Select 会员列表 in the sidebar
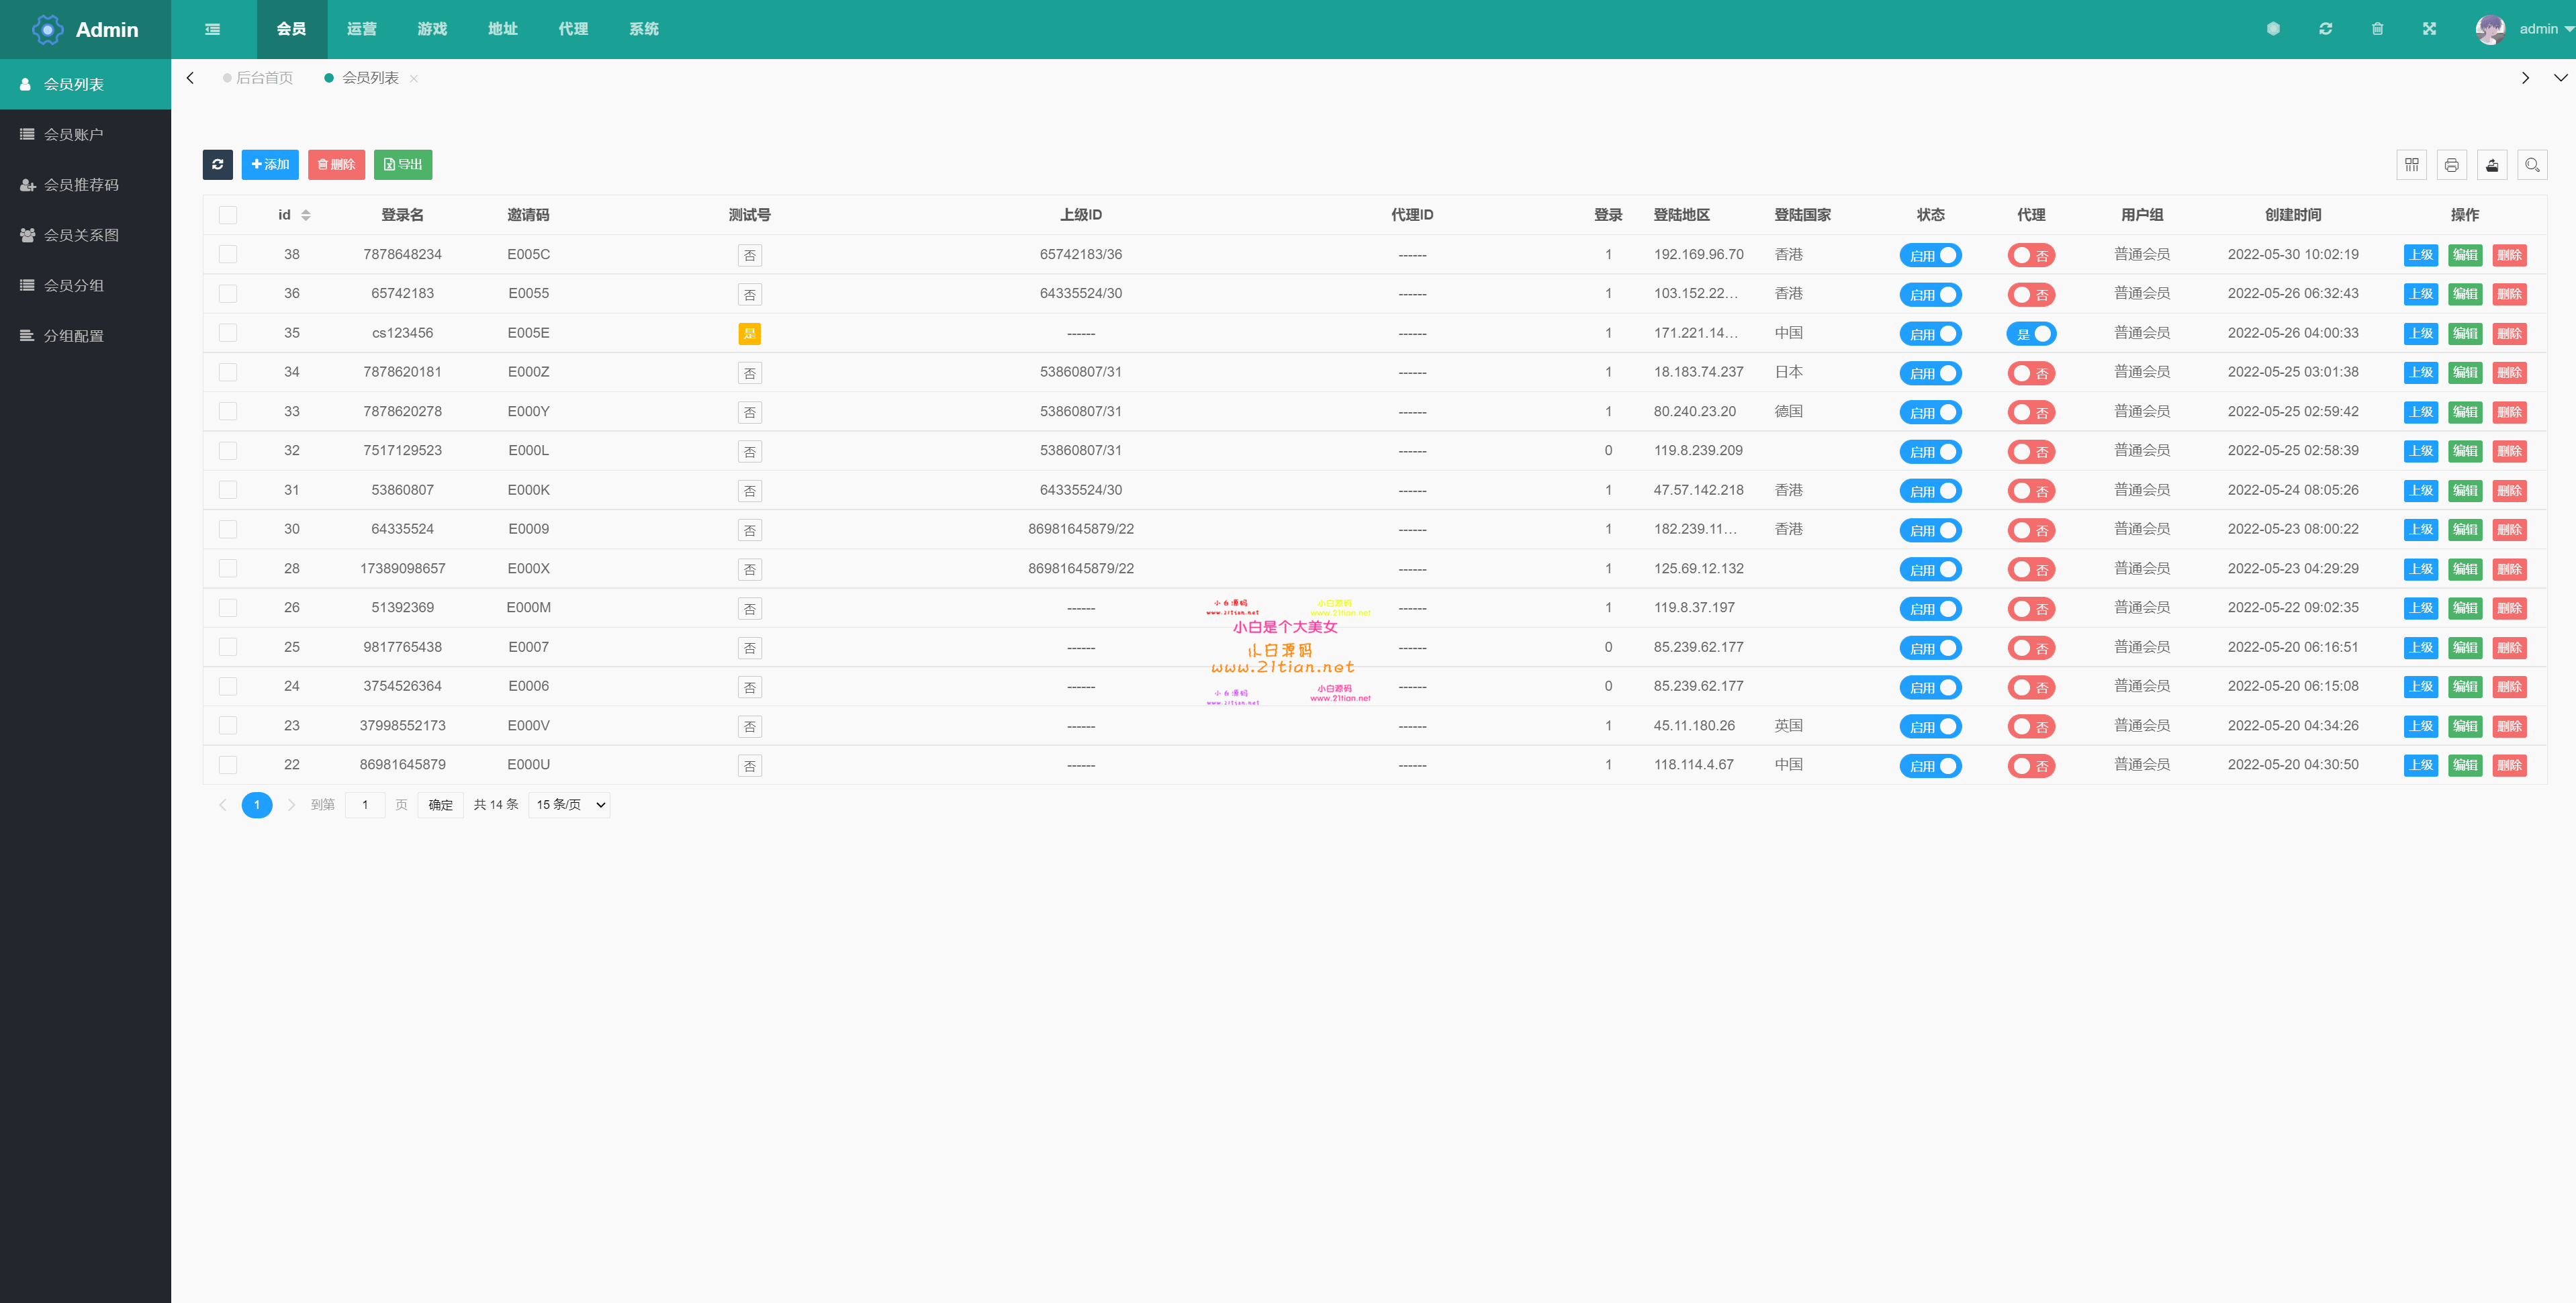 (85, 84)
